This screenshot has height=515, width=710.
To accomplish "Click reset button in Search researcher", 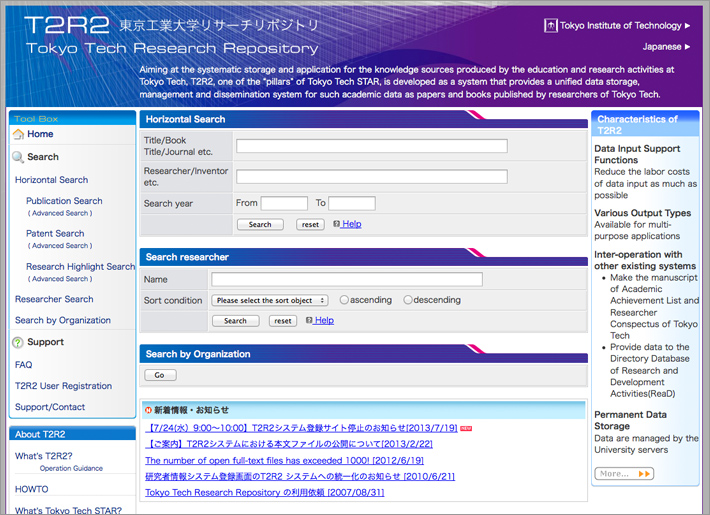I will (283, 321).
